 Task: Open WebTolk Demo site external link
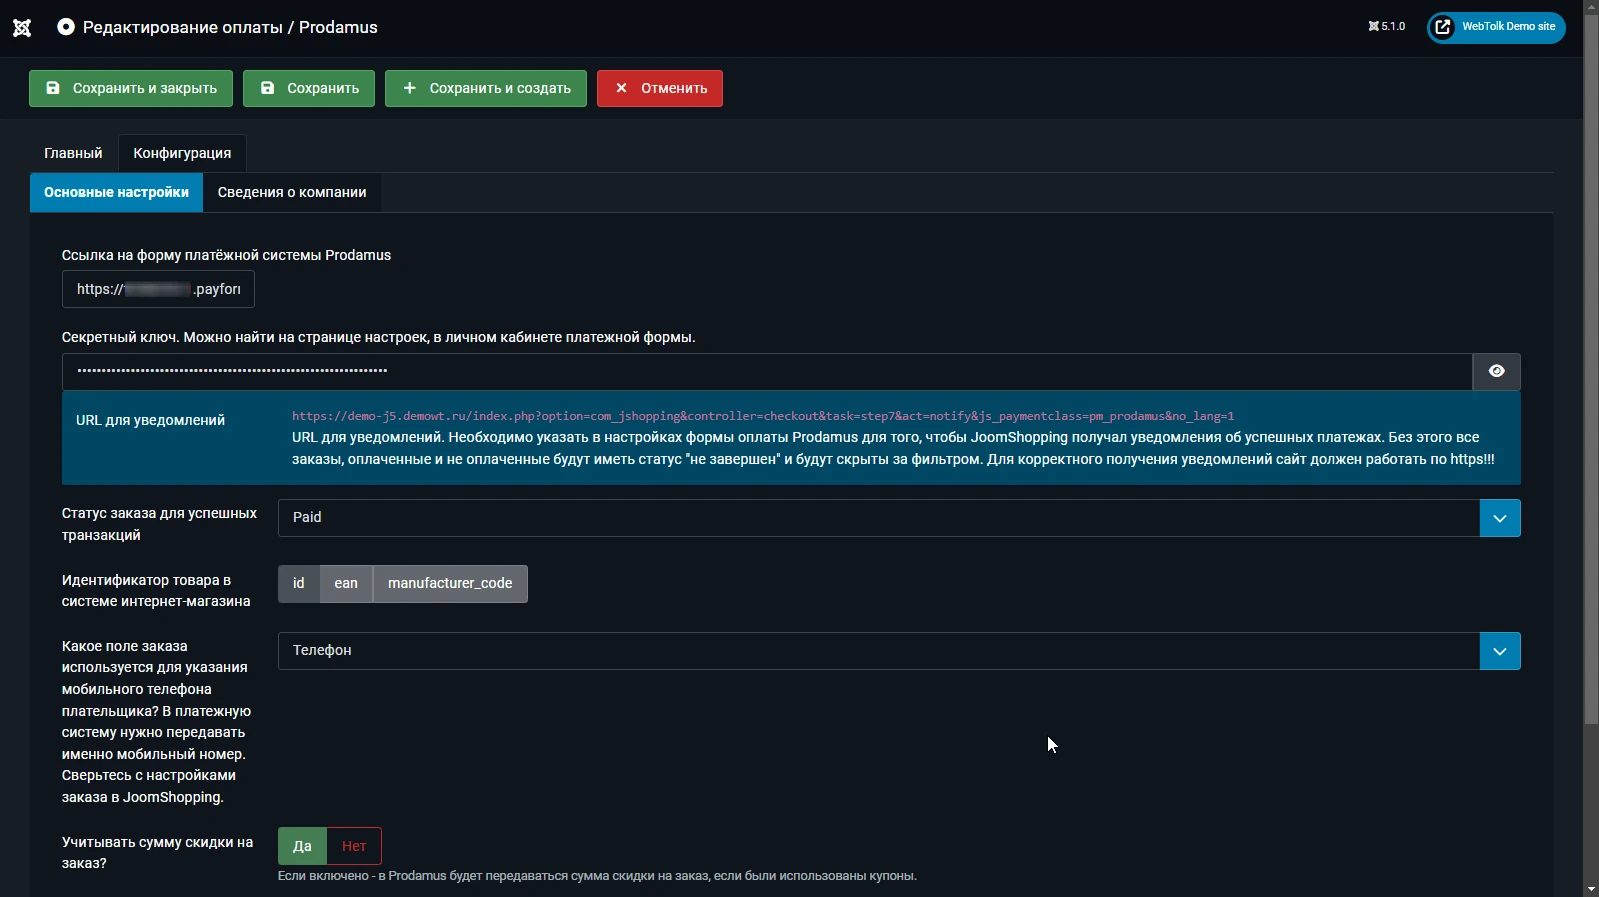click(1496, 27)
